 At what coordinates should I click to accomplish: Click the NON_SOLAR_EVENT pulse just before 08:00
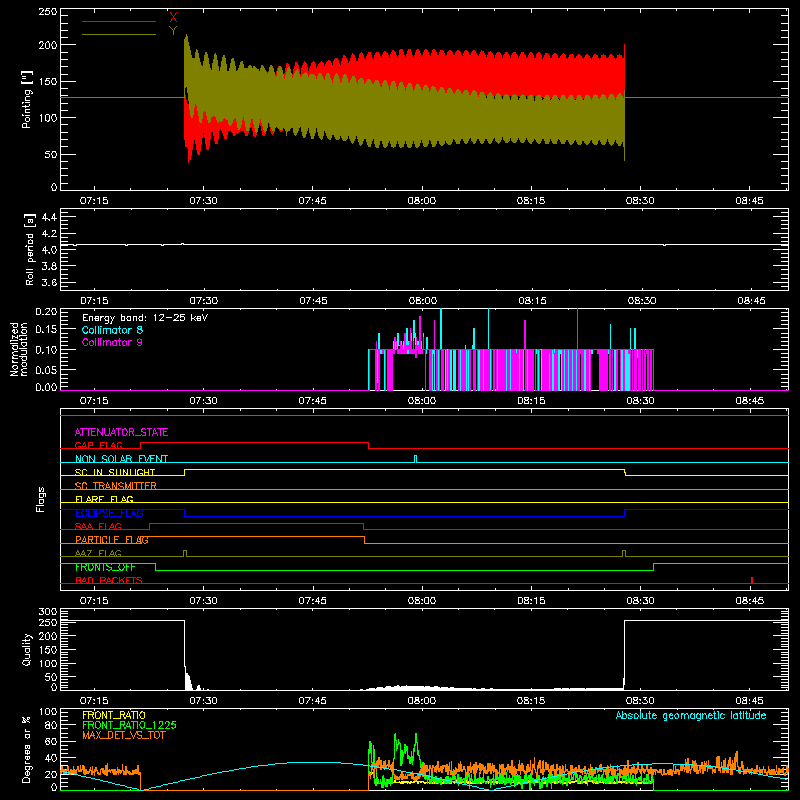416,459
